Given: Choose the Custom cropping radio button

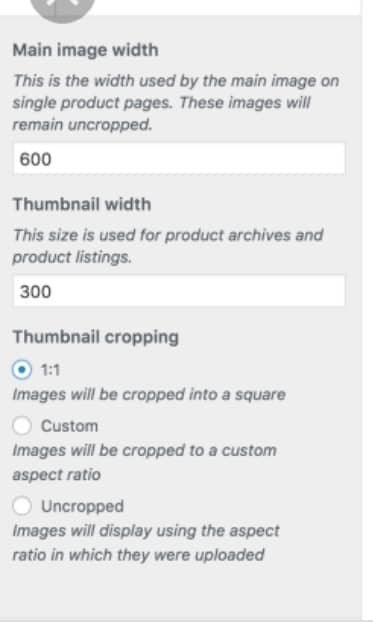Looking at the screenshot, I should click(x=22, y=425).
